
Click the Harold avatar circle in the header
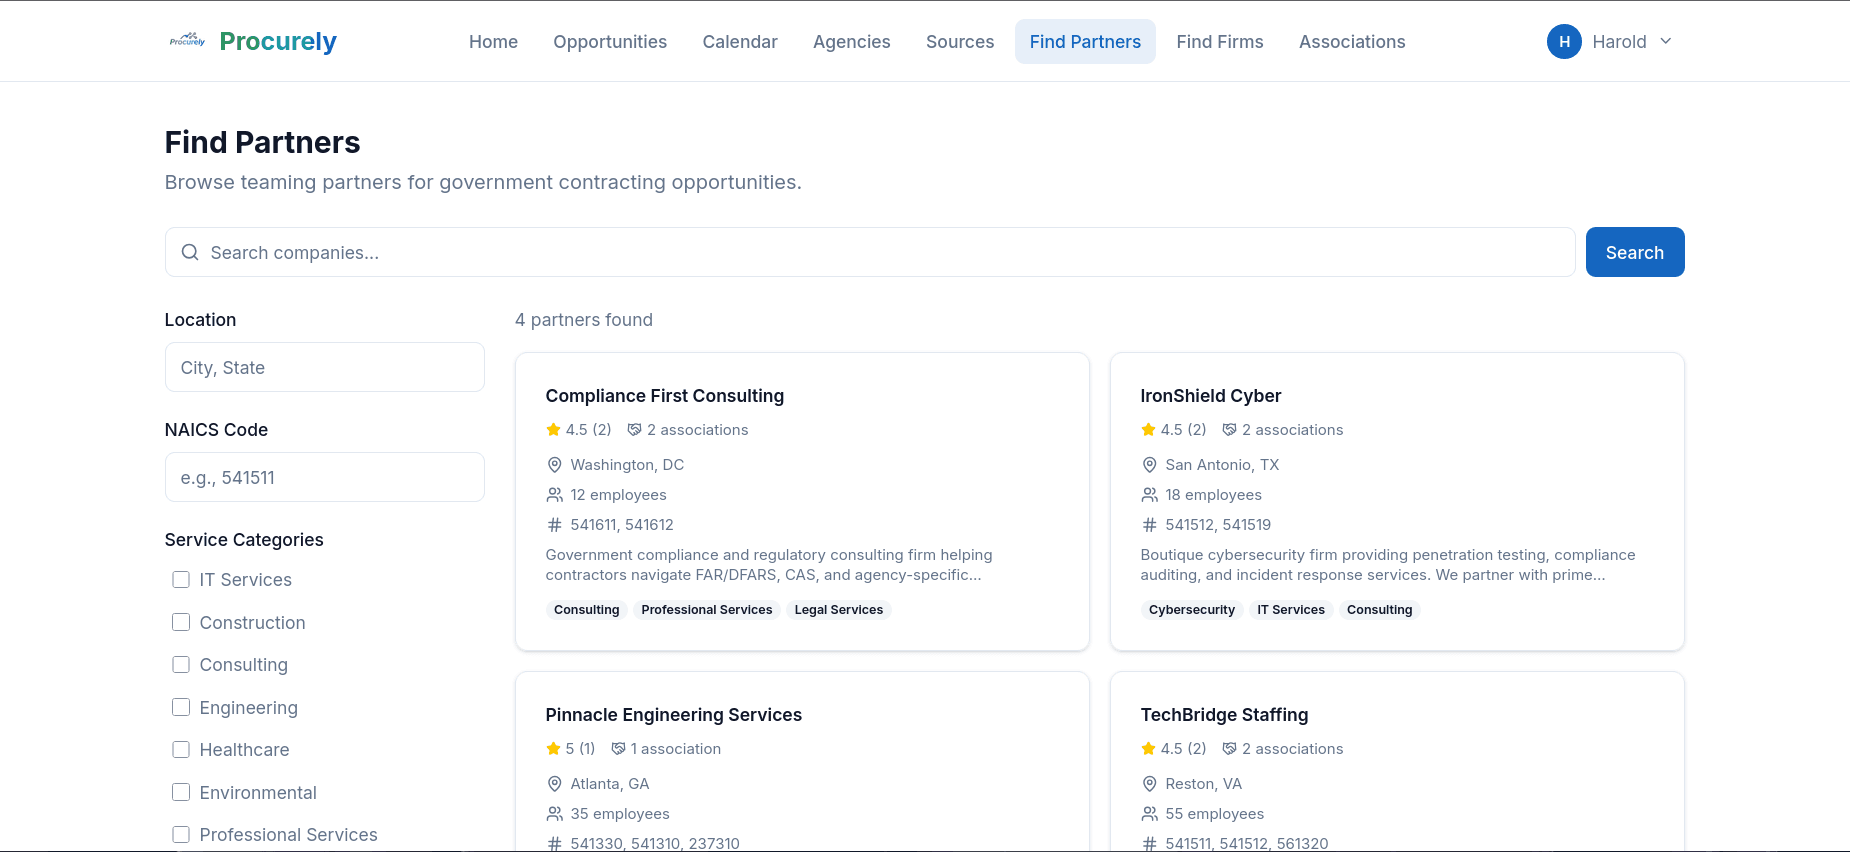coord(1564,41)
